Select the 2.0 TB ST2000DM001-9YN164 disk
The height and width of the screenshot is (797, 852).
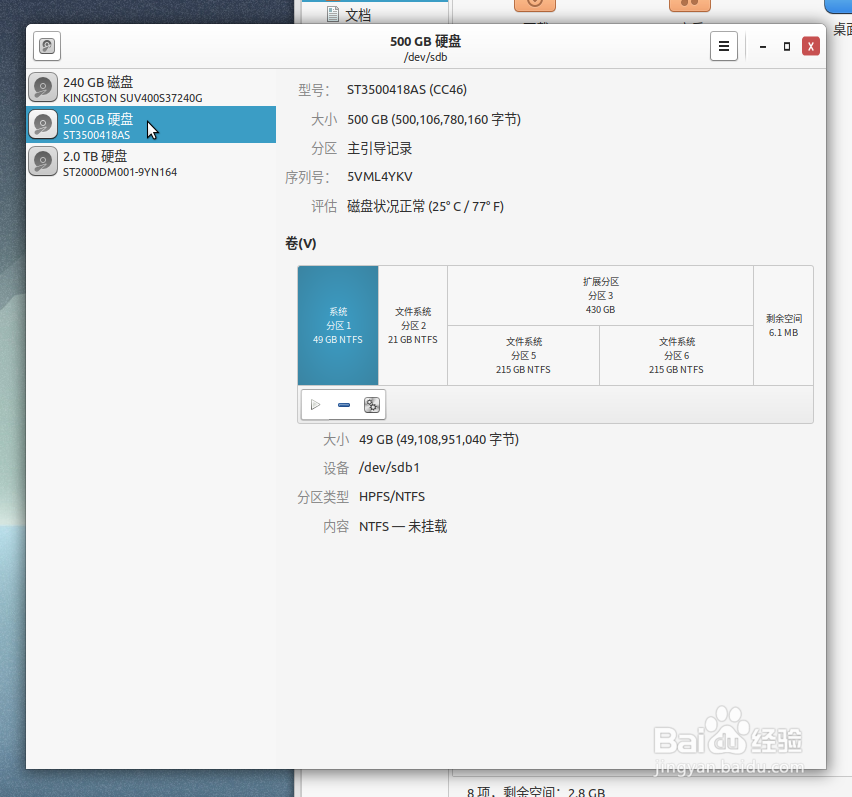click(150, 162)
